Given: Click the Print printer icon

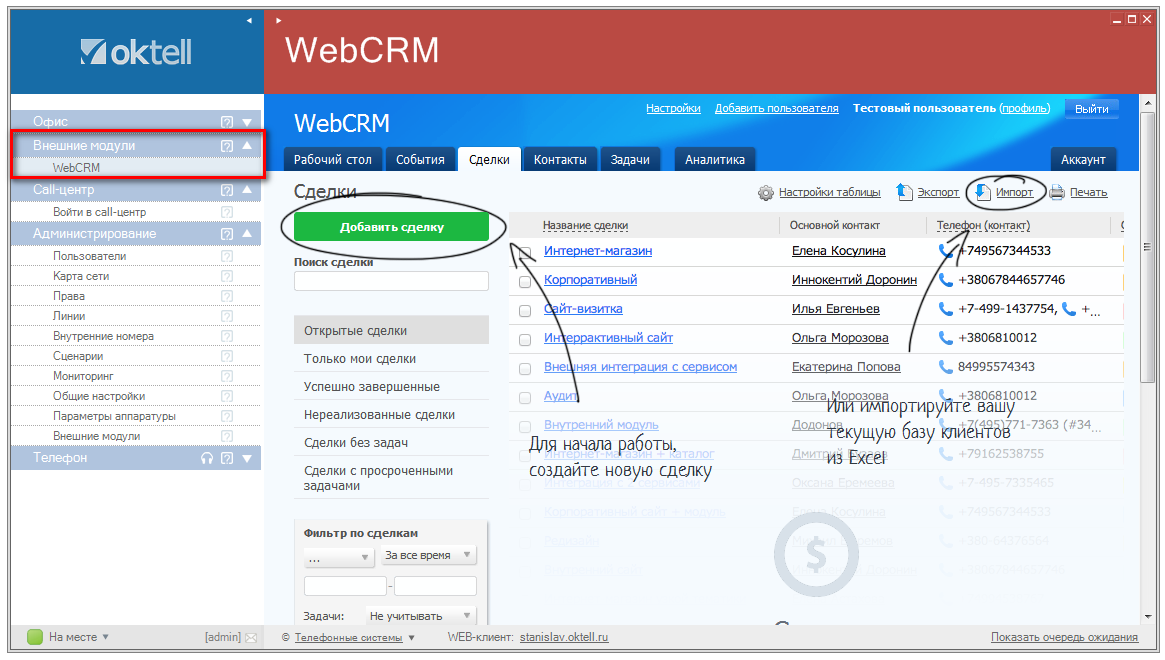Looking at the screenshot, I should point(1057,192).
